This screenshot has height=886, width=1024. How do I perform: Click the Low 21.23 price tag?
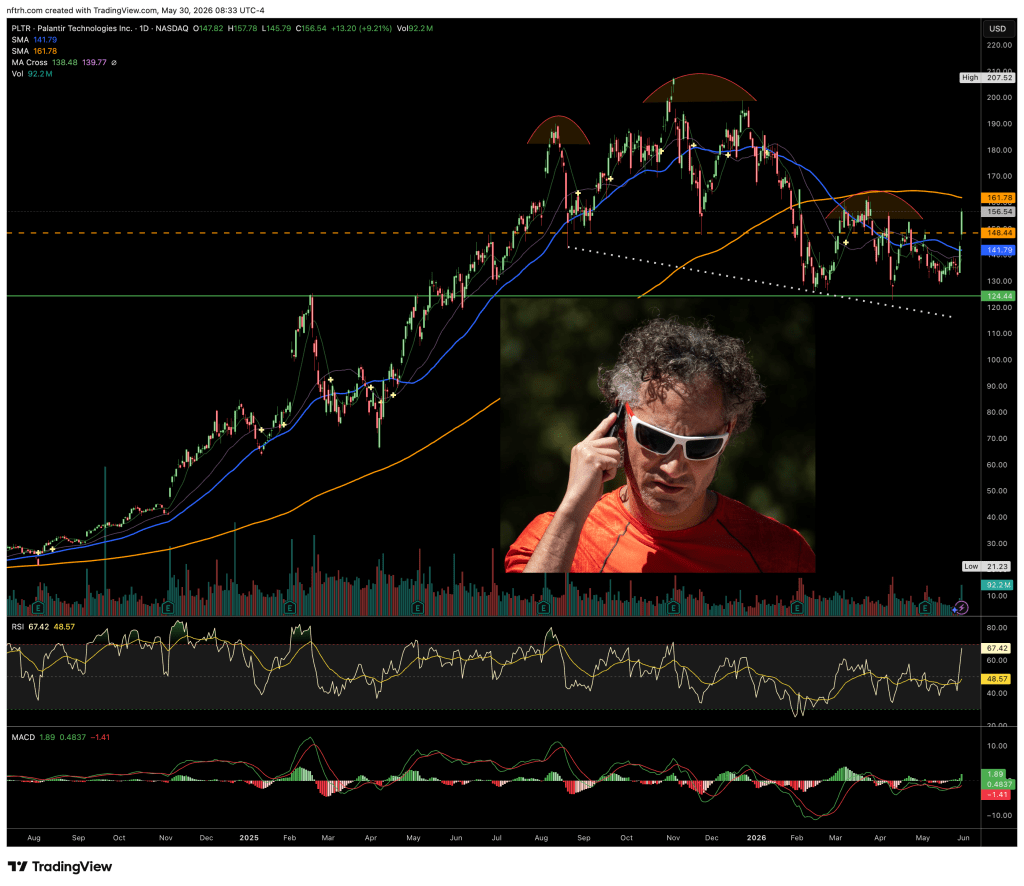pyautogui.click(x=987, y=566)
